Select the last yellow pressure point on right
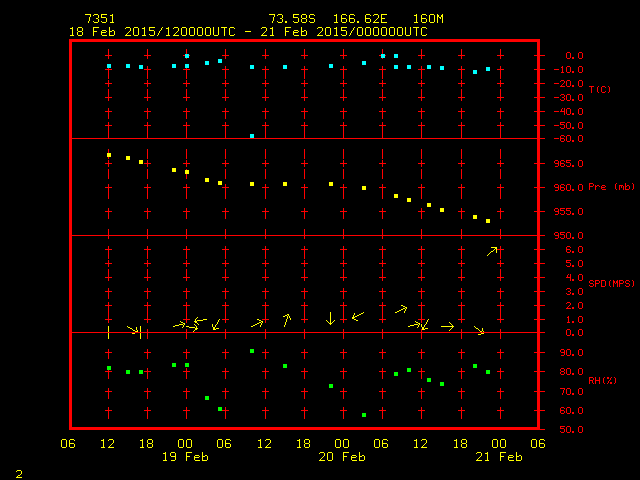The width and height of the screenshot is (640, 480). pos(488,221)
